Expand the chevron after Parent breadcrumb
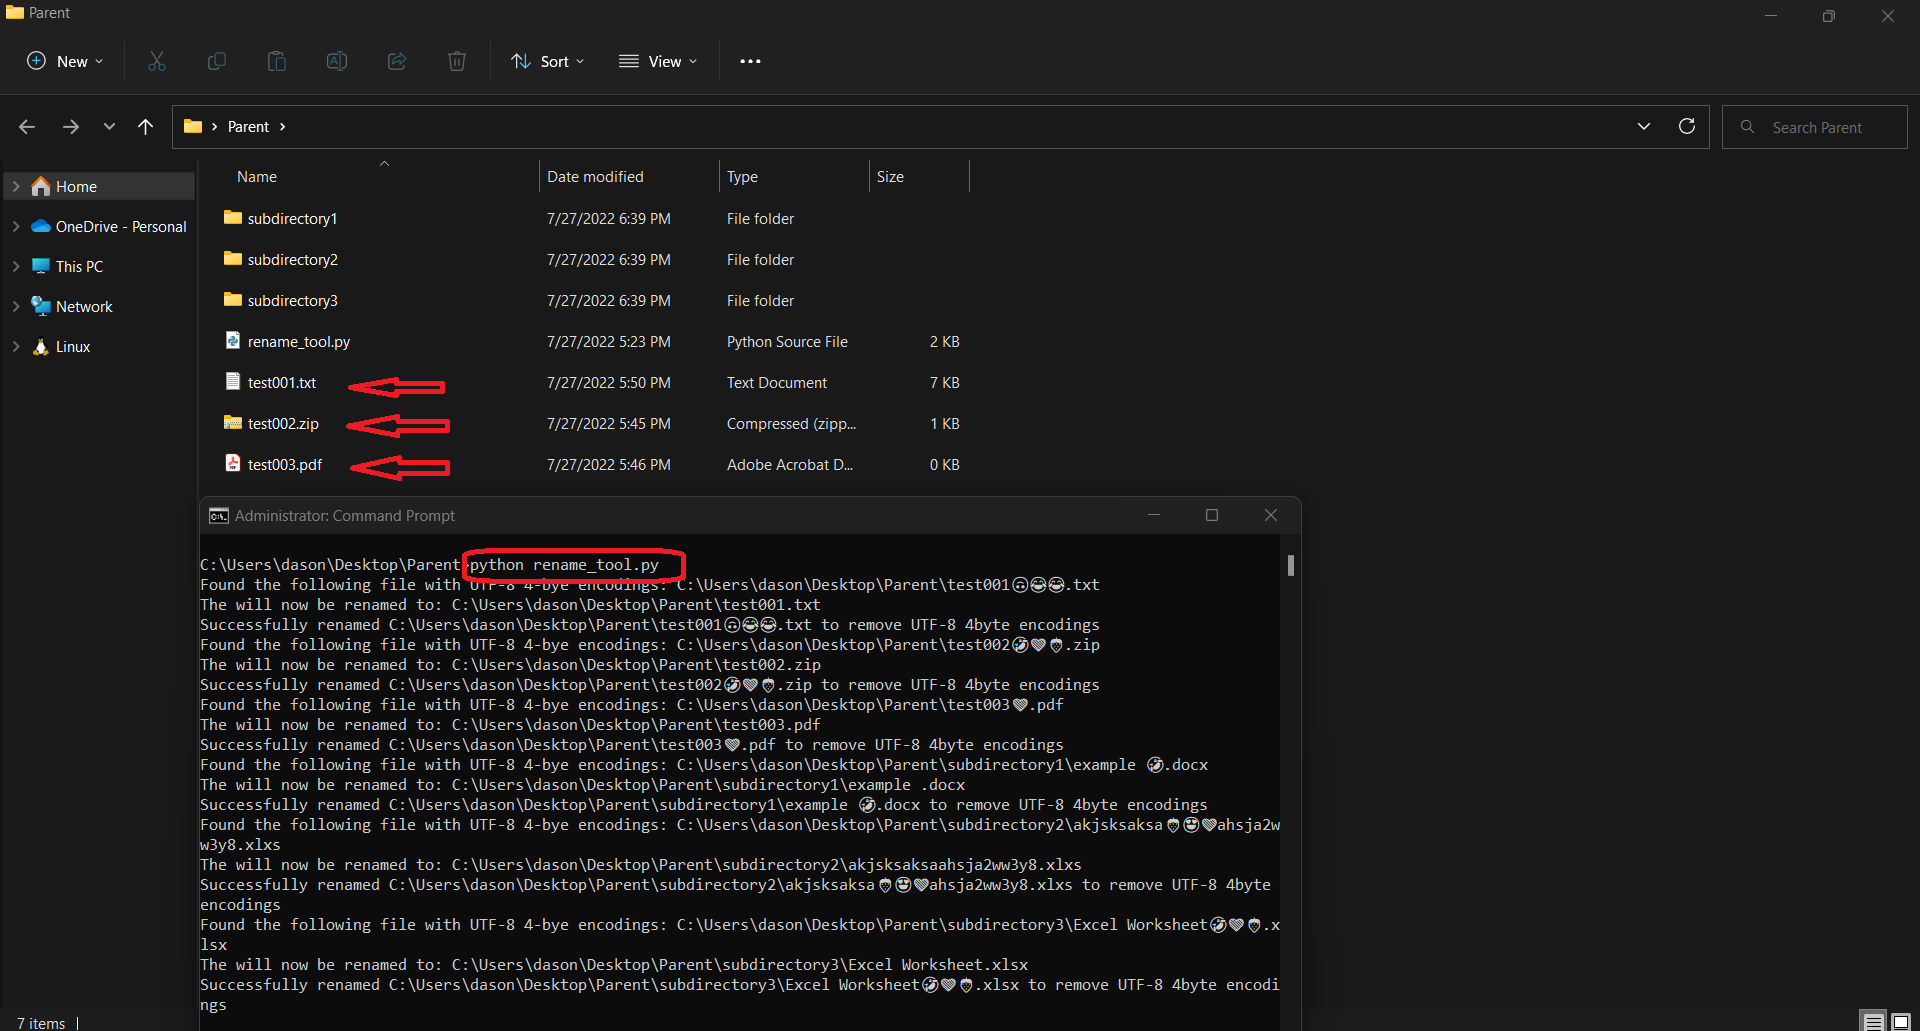 tap(283, 127)
